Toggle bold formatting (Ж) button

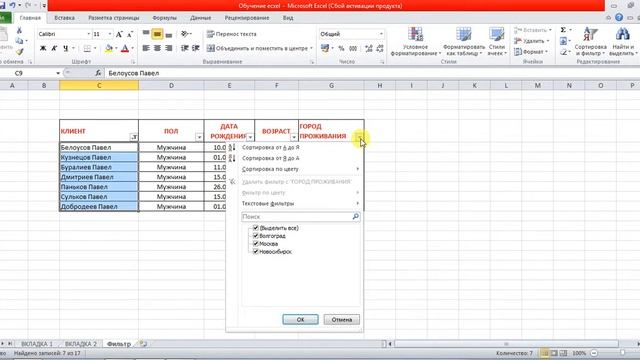point(43,49)
